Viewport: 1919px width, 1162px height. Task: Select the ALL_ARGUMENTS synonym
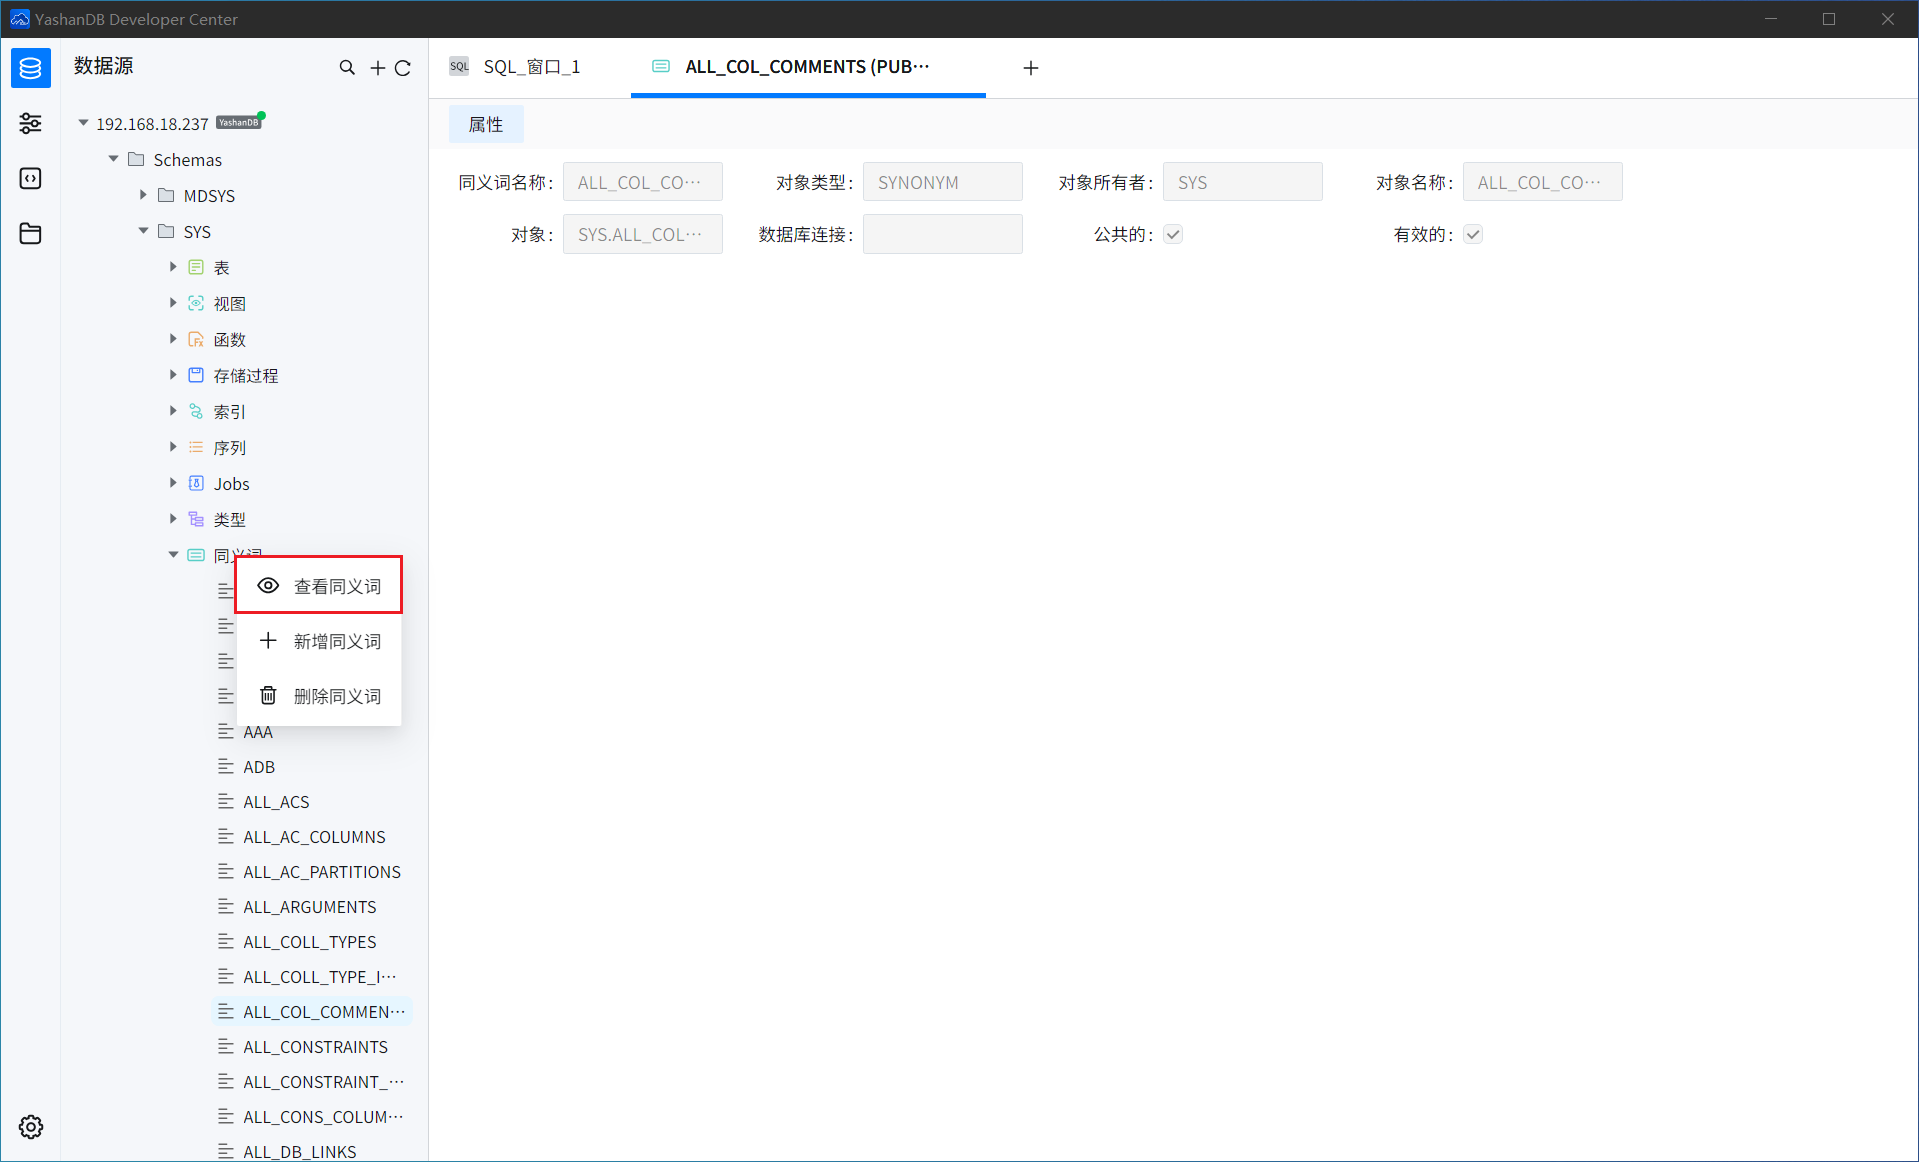click(312, 907)
